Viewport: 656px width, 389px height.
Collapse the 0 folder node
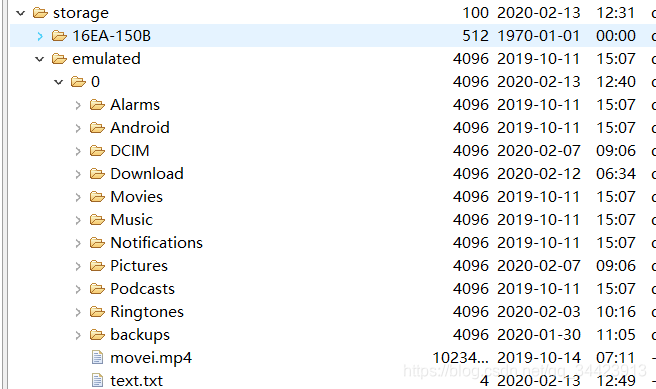coord(59,82)
